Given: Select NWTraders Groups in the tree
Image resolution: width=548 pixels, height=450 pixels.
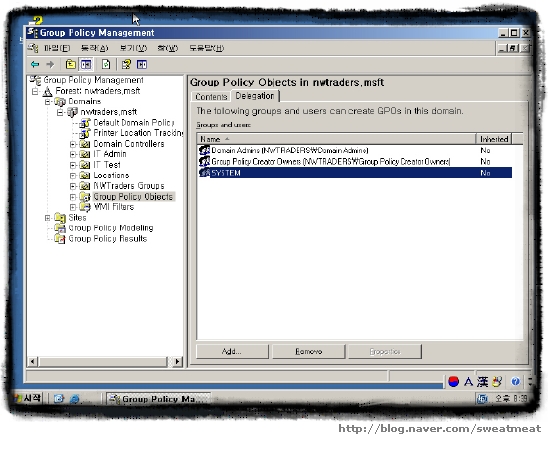Looking at the screenshot, I should point(129,186).
